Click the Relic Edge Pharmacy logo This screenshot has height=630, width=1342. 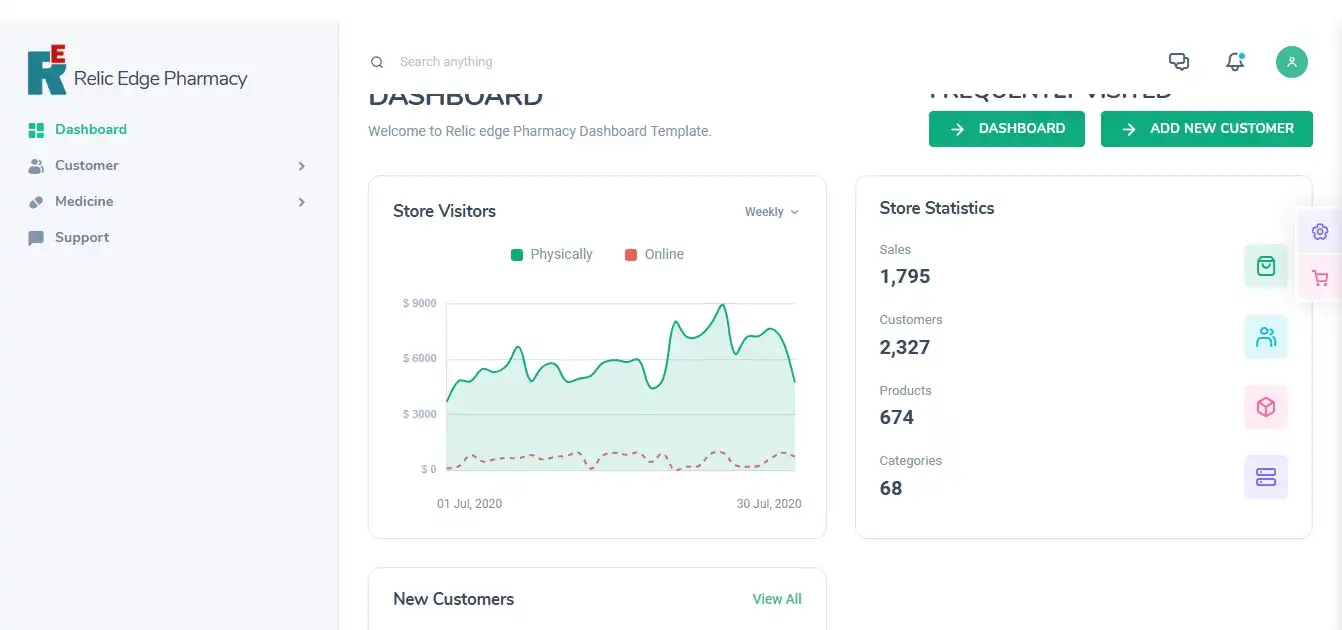(x=137, y=72)
